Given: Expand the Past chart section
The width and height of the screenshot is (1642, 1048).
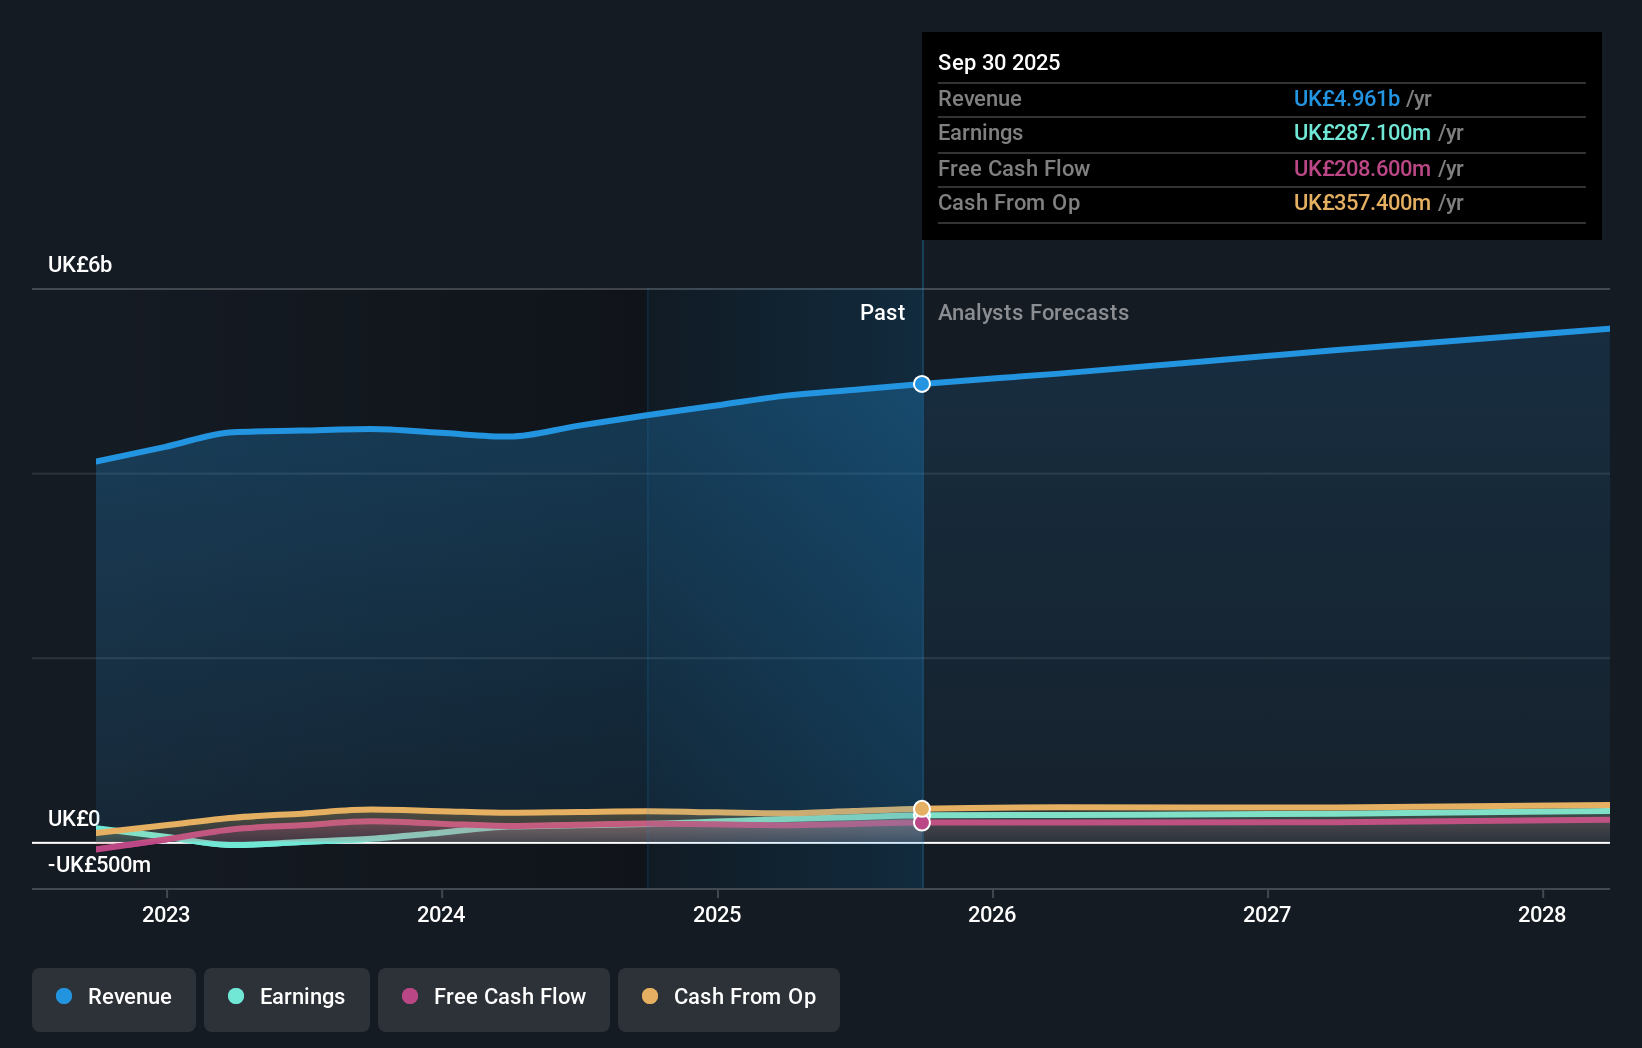Looking at the screenshot, I should click(x=882, y=312).
